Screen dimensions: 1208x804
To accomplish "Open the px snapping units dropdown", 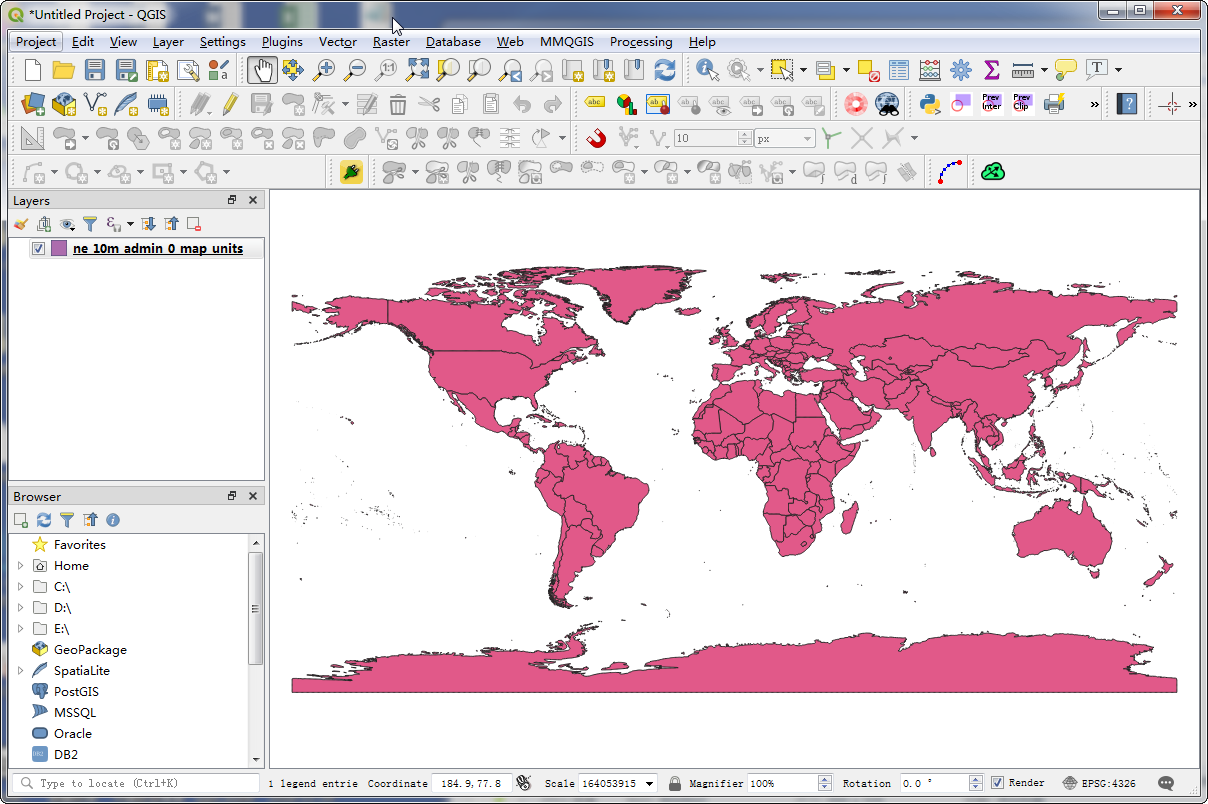I will (x=808, y=139).
